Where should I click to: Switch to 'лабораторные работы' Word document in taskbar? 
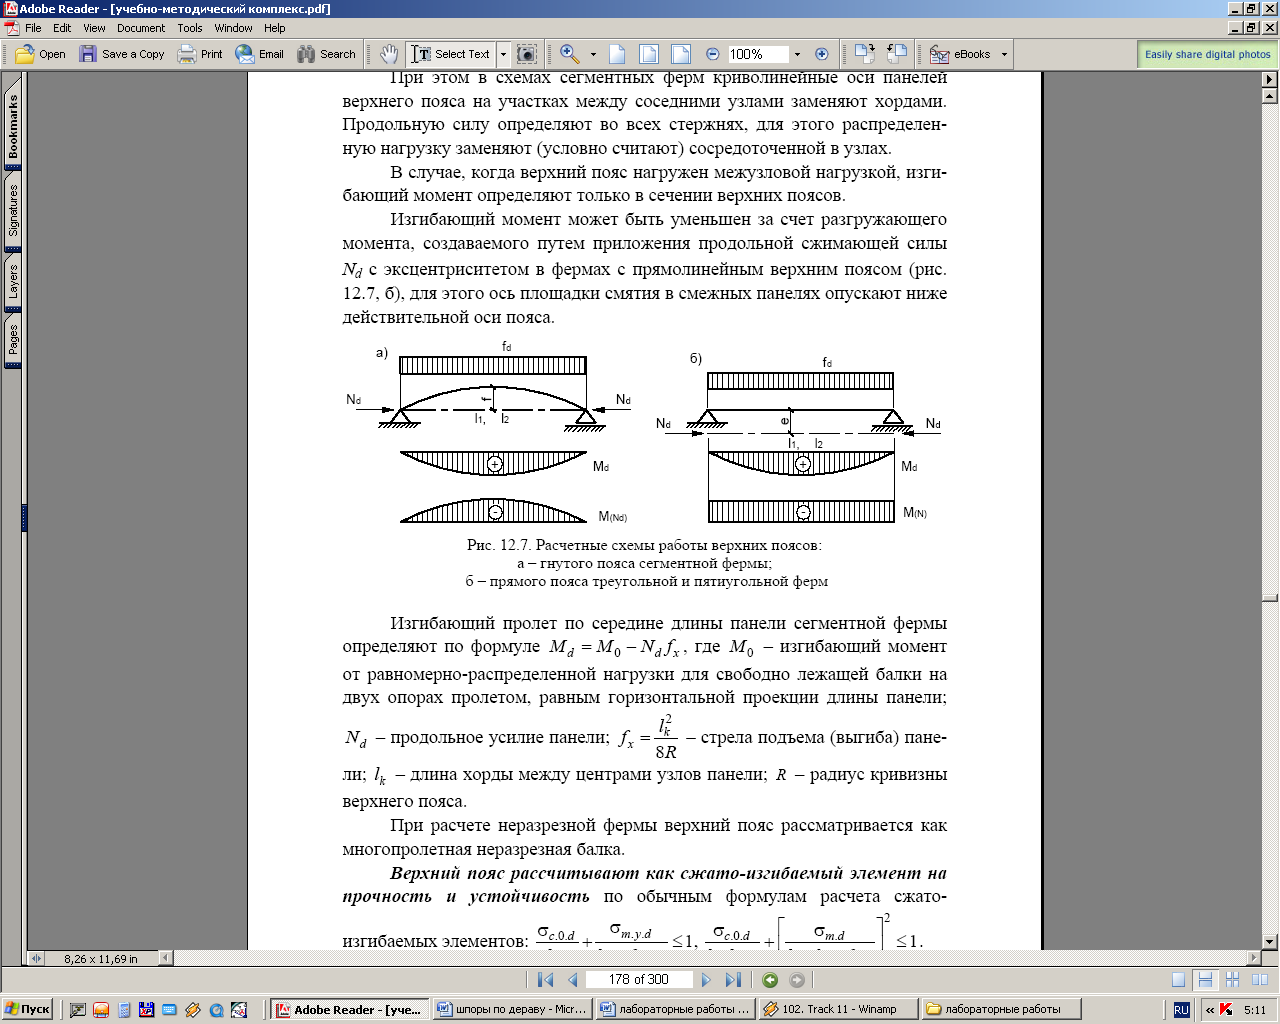pyautogui.click(x=674, y=1009)
